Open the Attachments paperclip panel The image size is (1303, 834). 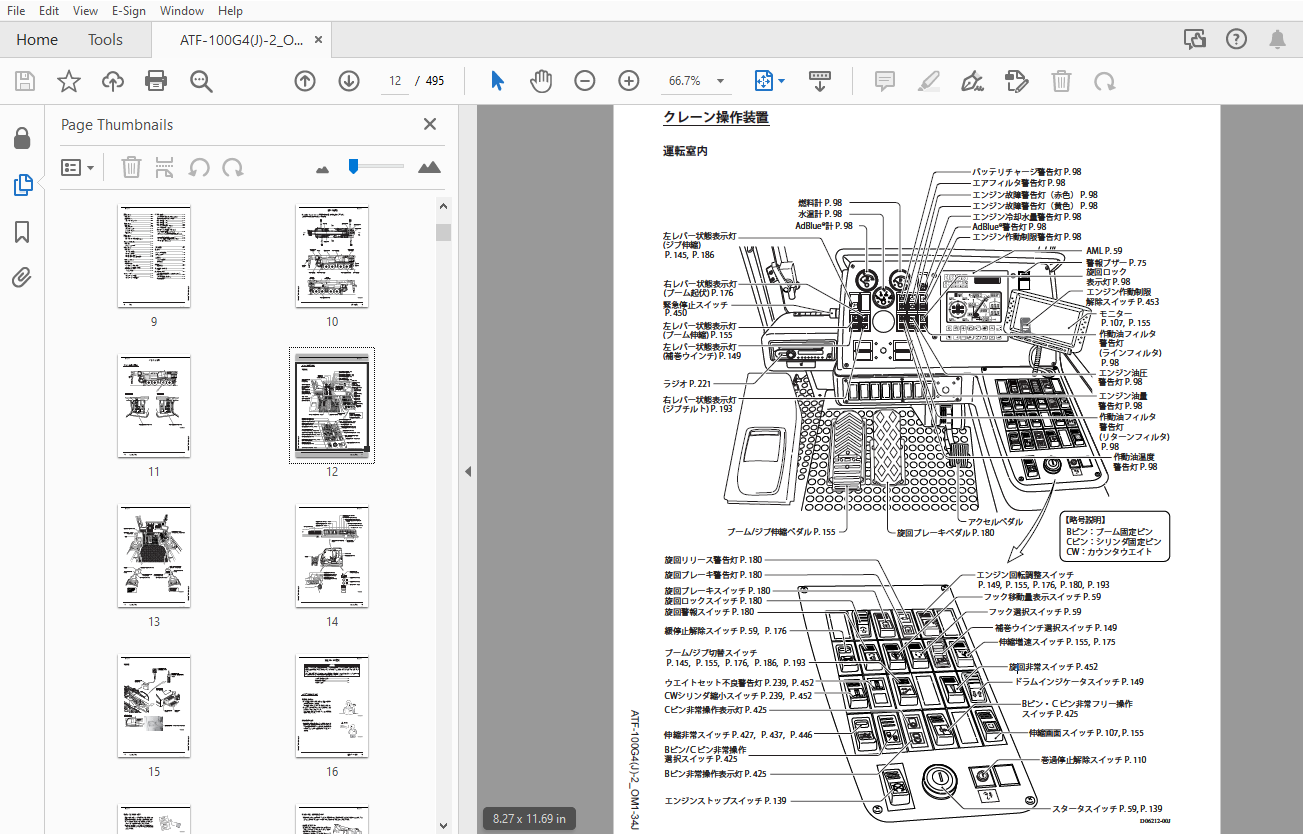coord(22,278)
